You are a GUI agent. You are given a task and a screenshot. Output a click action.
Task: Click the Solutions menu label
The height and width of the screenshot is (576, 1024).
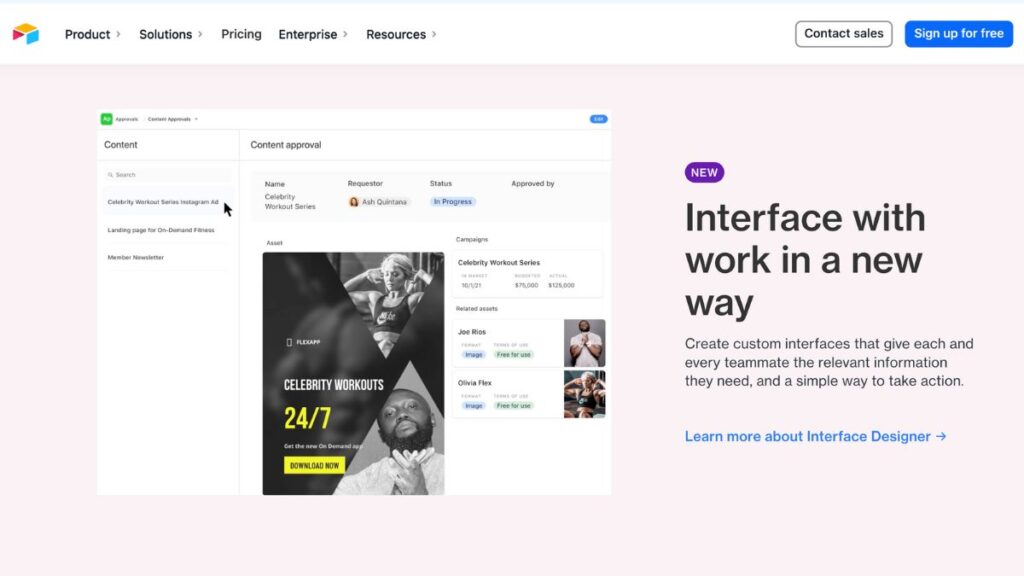[x=165, y=34]
